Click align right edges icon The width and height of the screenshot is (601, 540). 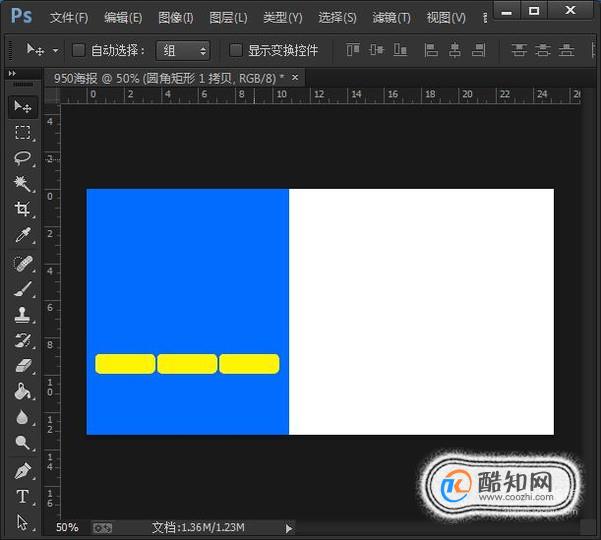479,50
